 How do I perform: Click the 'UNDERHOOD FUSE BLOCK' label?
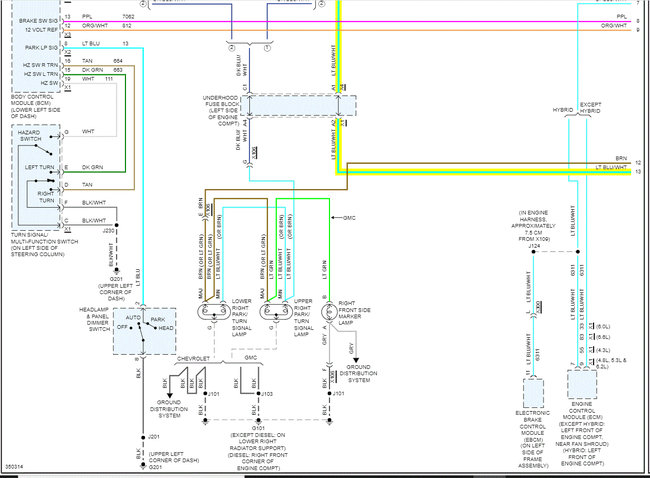point(221,101)
